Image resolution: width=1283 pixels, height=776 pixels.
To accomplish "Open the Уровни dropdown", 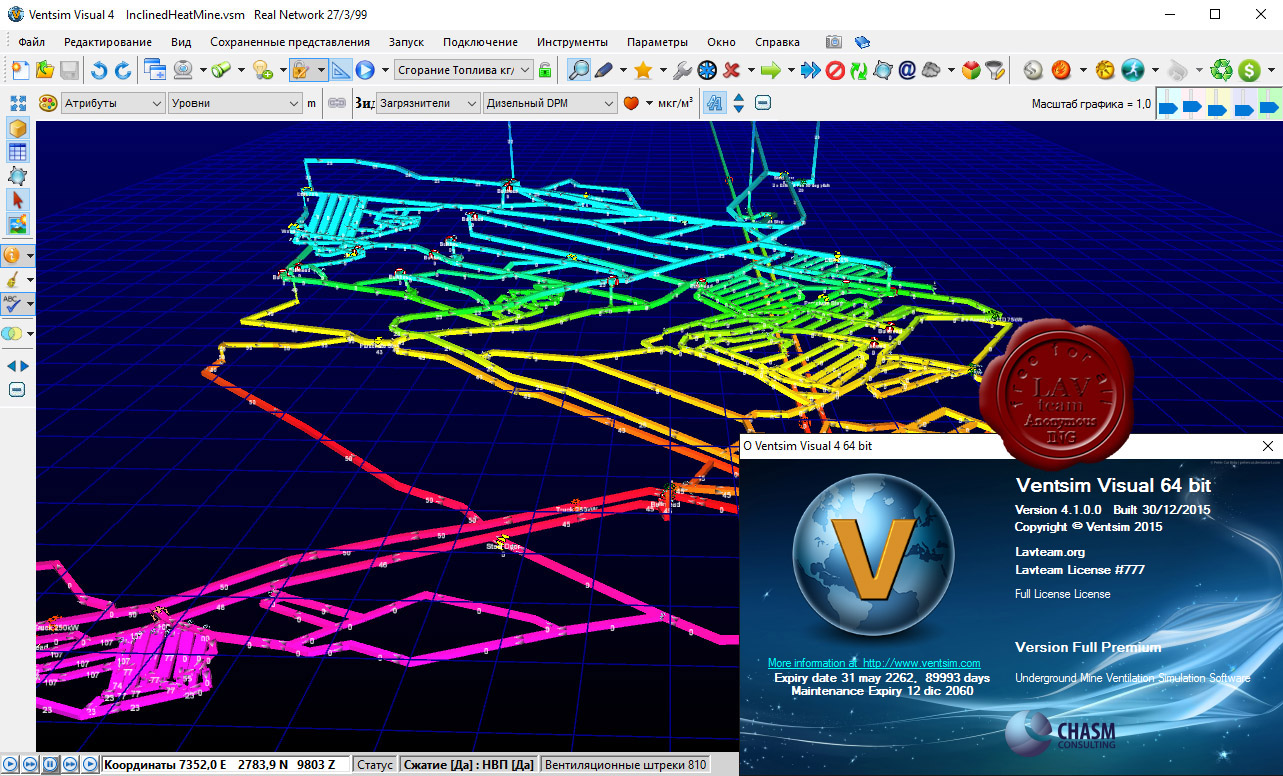I will tap(235, 103).
